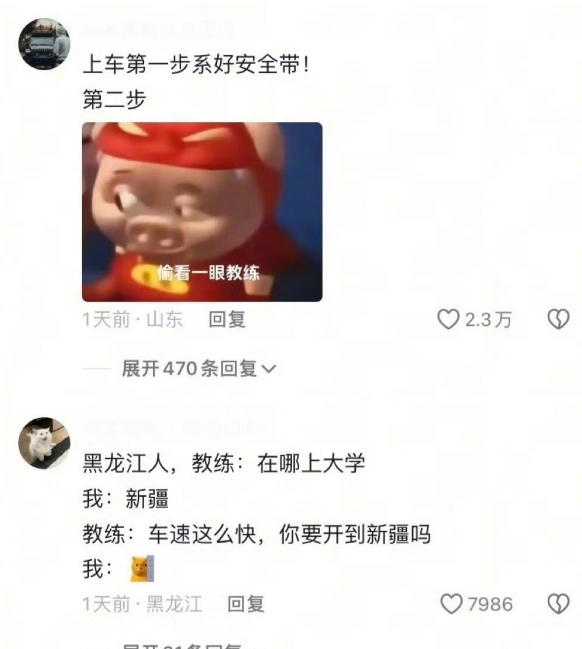
Task: Select the comment line 车速这么快，你要开到新疆吗
Action: (x=289, y=534)
